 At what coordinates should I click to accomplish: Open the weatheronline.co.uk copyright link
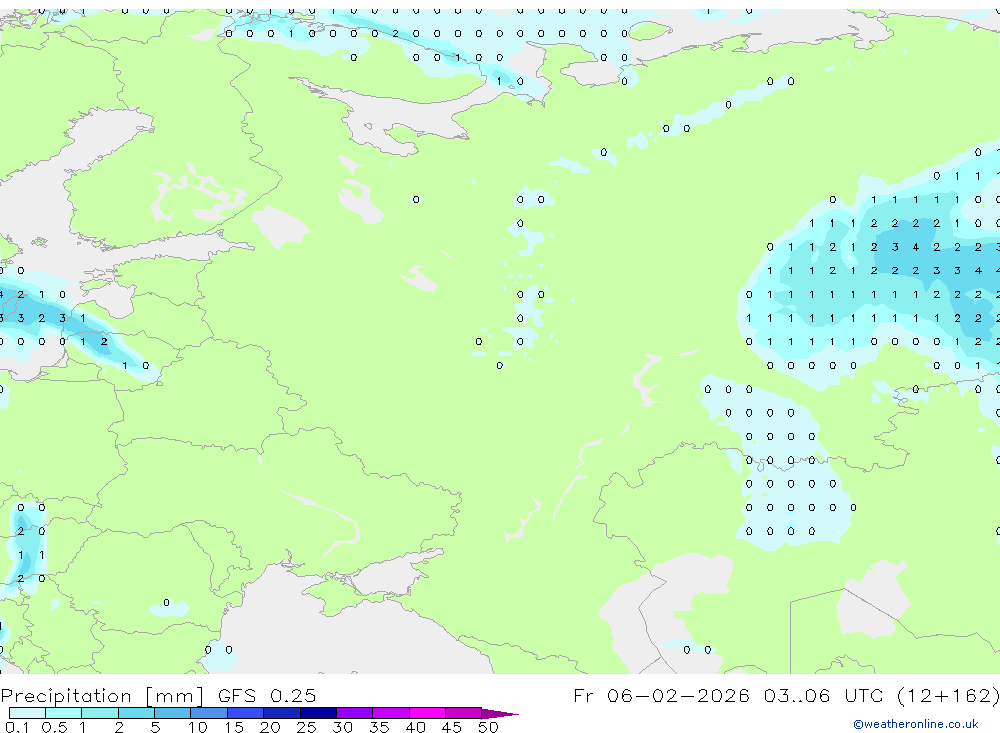pos(915,724)
